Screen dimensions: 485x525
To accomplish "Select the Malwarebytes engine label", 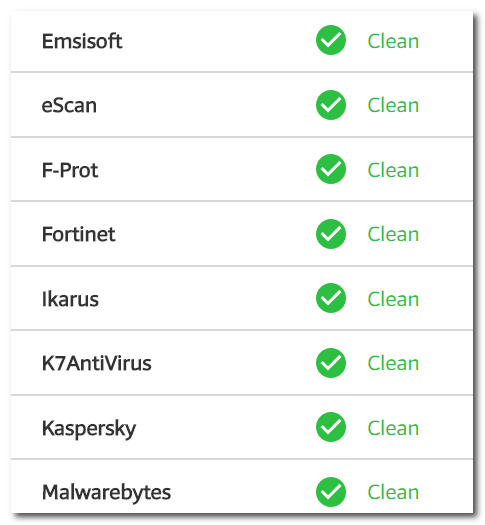I will click(106, 493).
